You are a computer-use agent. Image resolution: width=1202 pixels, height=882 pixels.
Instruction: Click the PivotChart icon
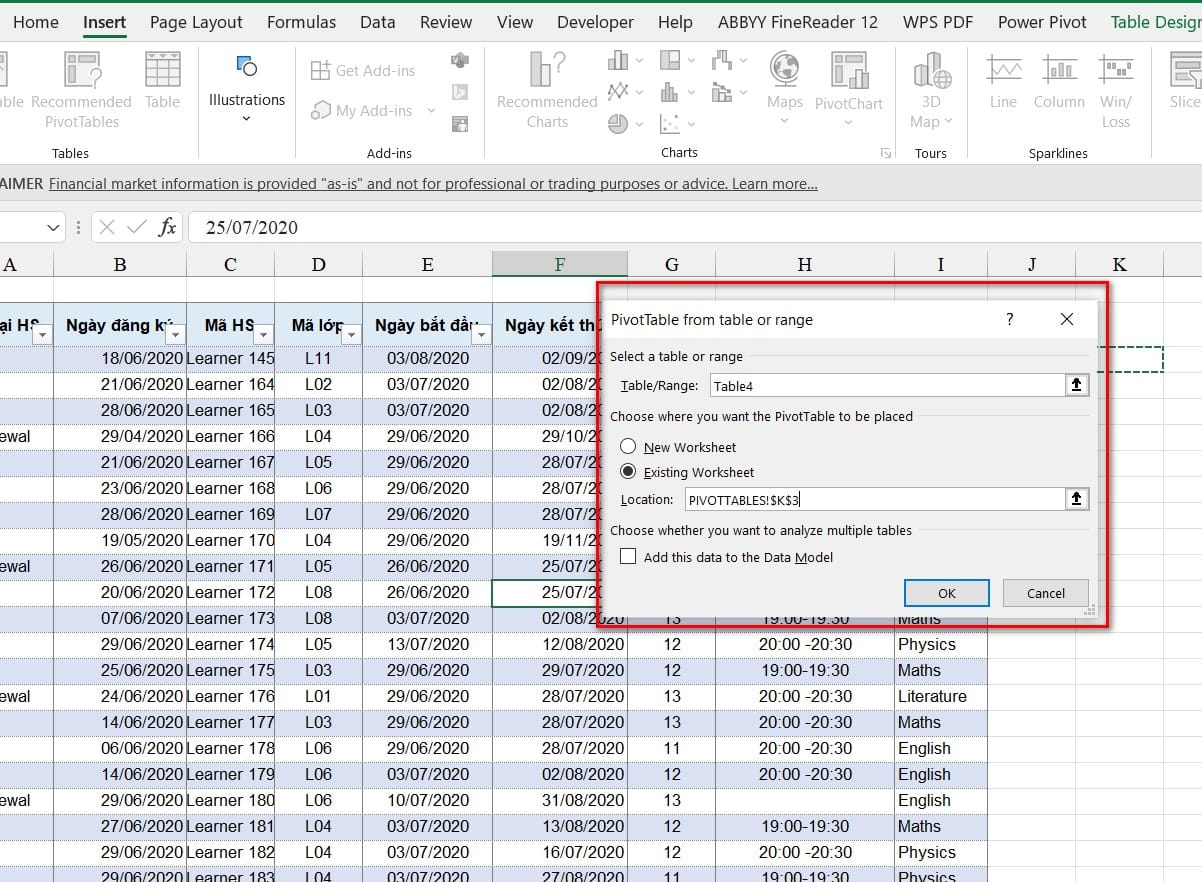pyautogui.click(x=849, y=69)
